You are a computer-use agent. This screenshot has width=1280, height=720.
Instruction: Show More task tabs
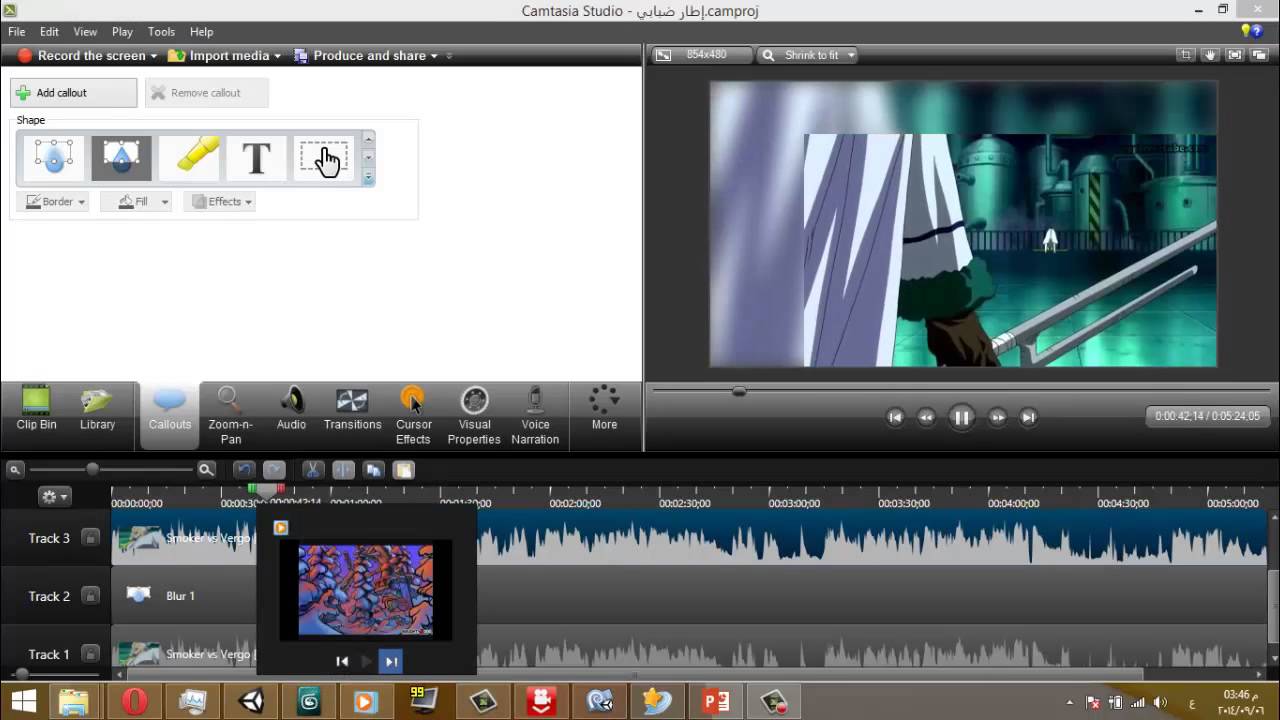[604, 410]
